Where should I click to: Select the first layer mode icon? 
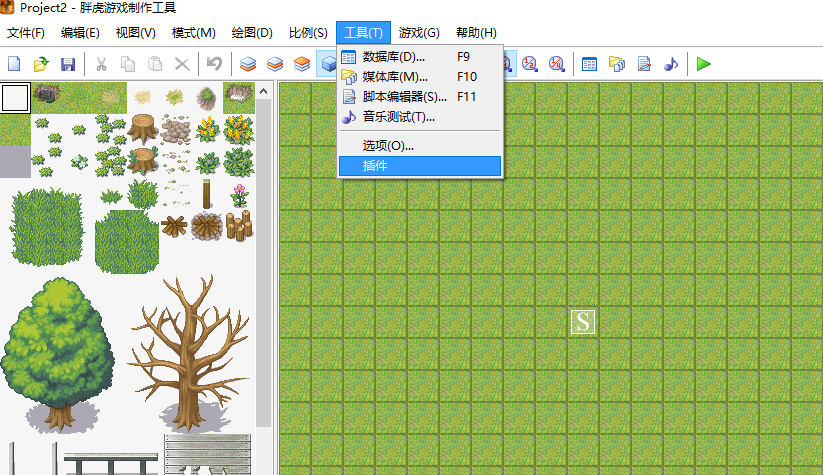point(248,64)
